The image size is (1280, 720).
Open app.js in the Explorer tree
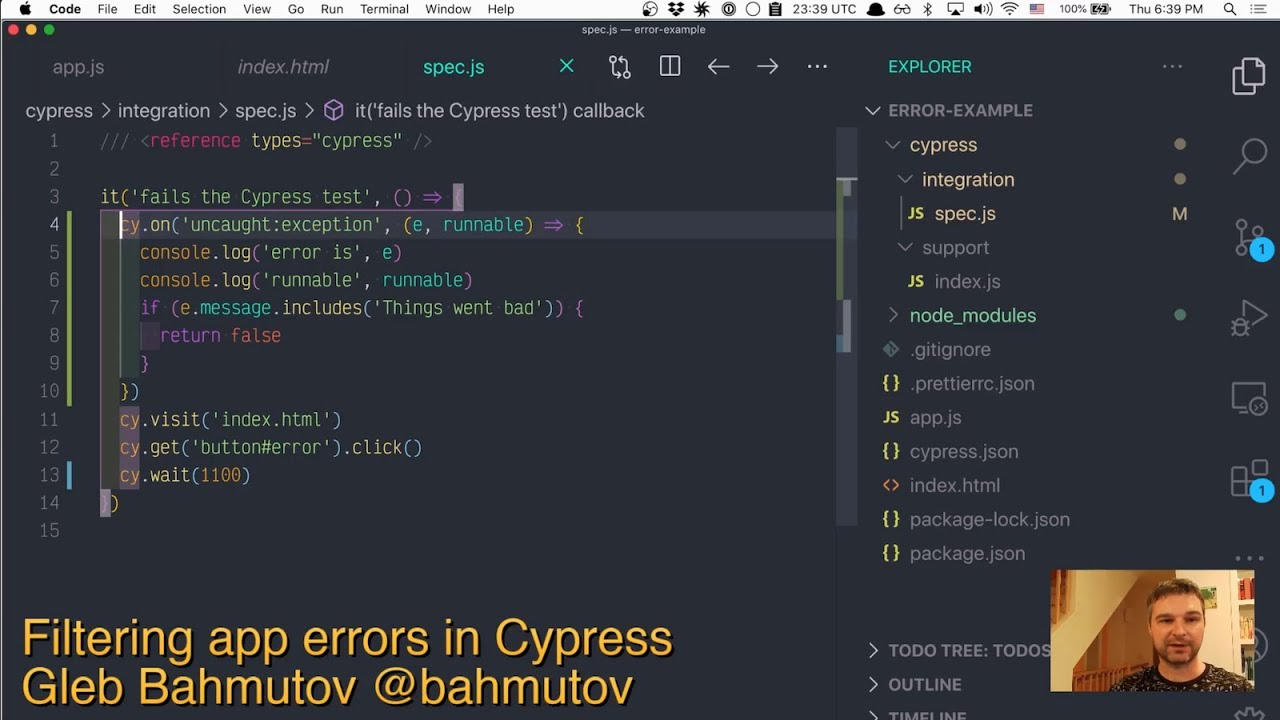(935, 417)
